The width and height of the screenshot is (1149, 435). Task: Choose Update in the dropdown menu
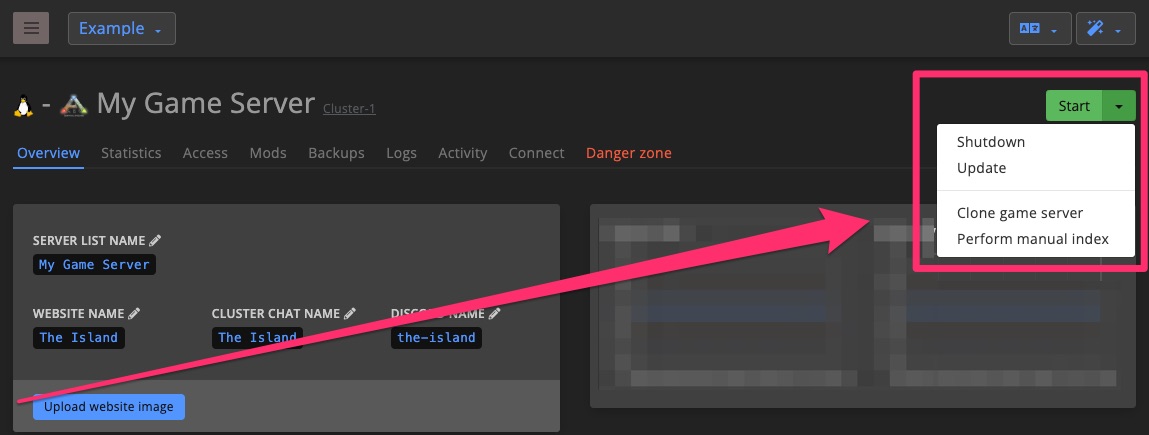[981, 168]
